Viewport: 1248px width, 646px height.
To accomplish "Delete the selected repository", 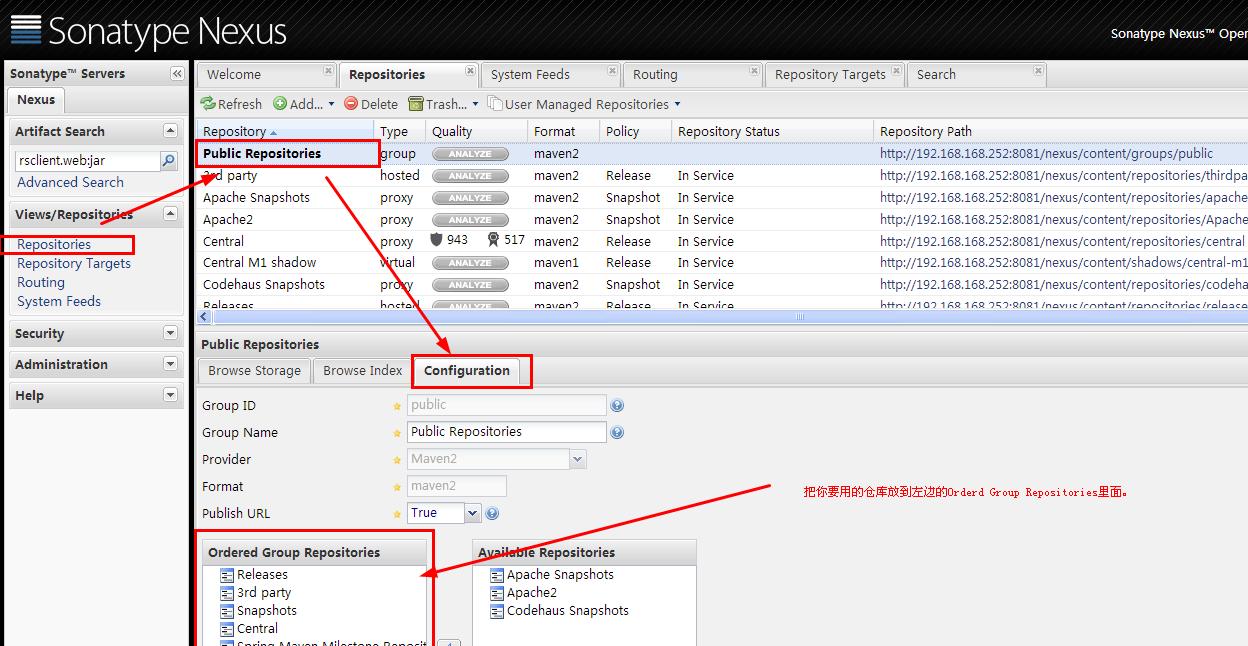I will pos(371,104).
